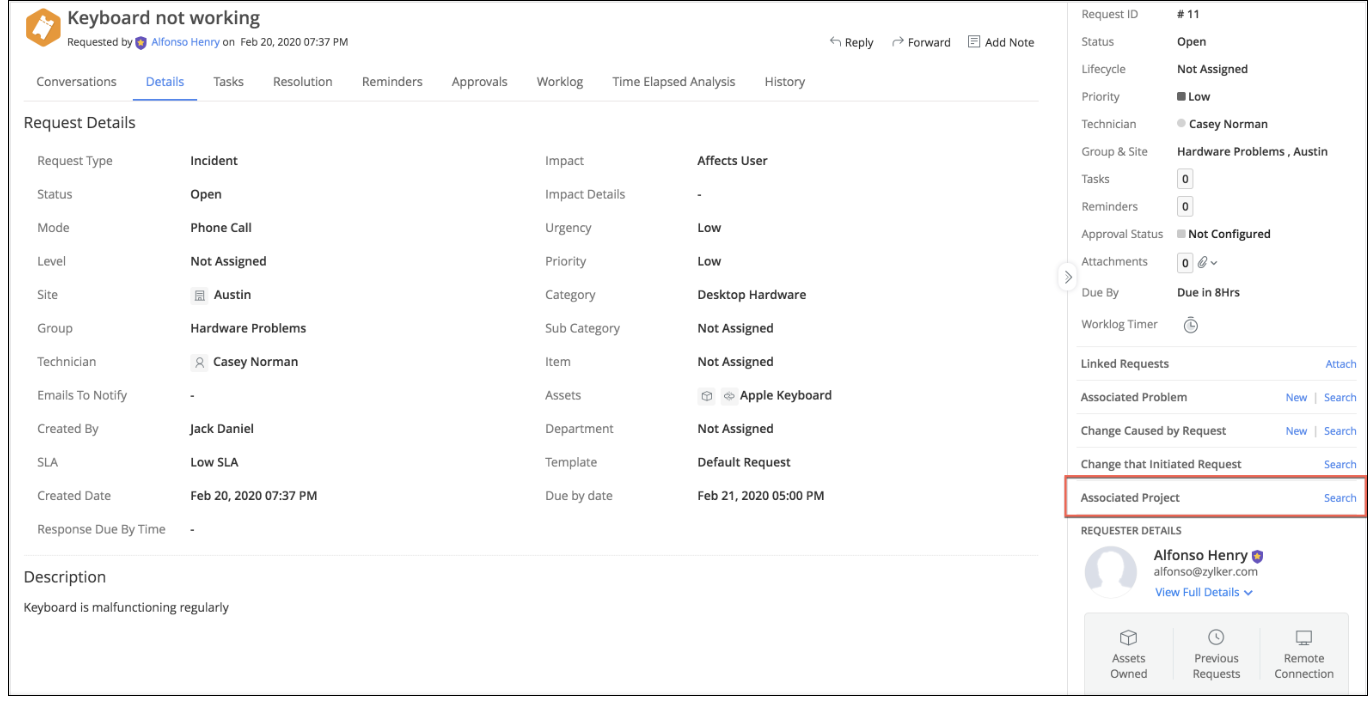Click the Apple Keyboard asset cube icon
This screenshot has width=1372, height=702.
coord(707,396)
